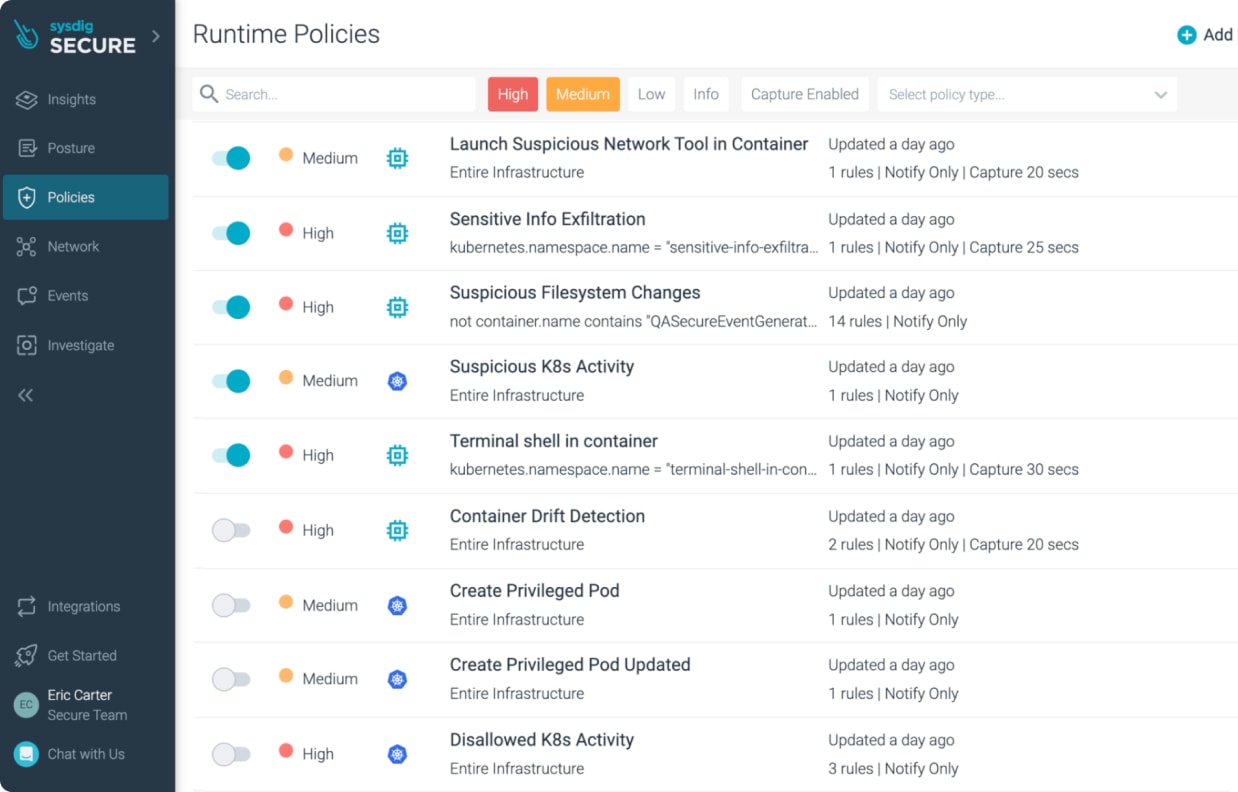Click red severity dot for Container Drift Detection
The image size is (1238, 792).
tap(286, 527)
